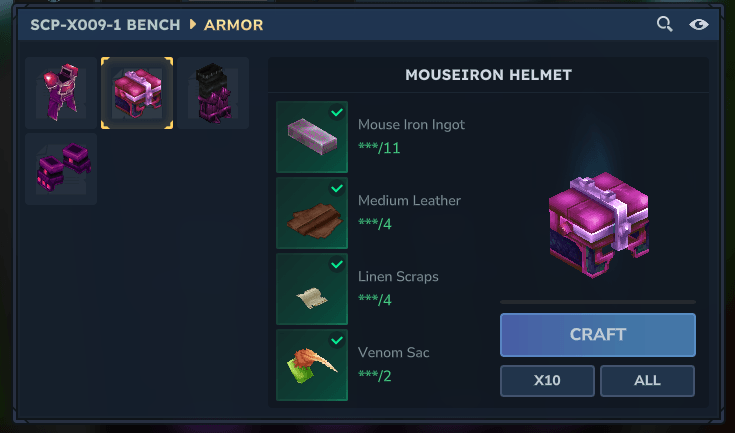Viewport: 735px width, 433px height.
Task: Select the Mouseiron boots recipe
Action: [x=61, y=169]
